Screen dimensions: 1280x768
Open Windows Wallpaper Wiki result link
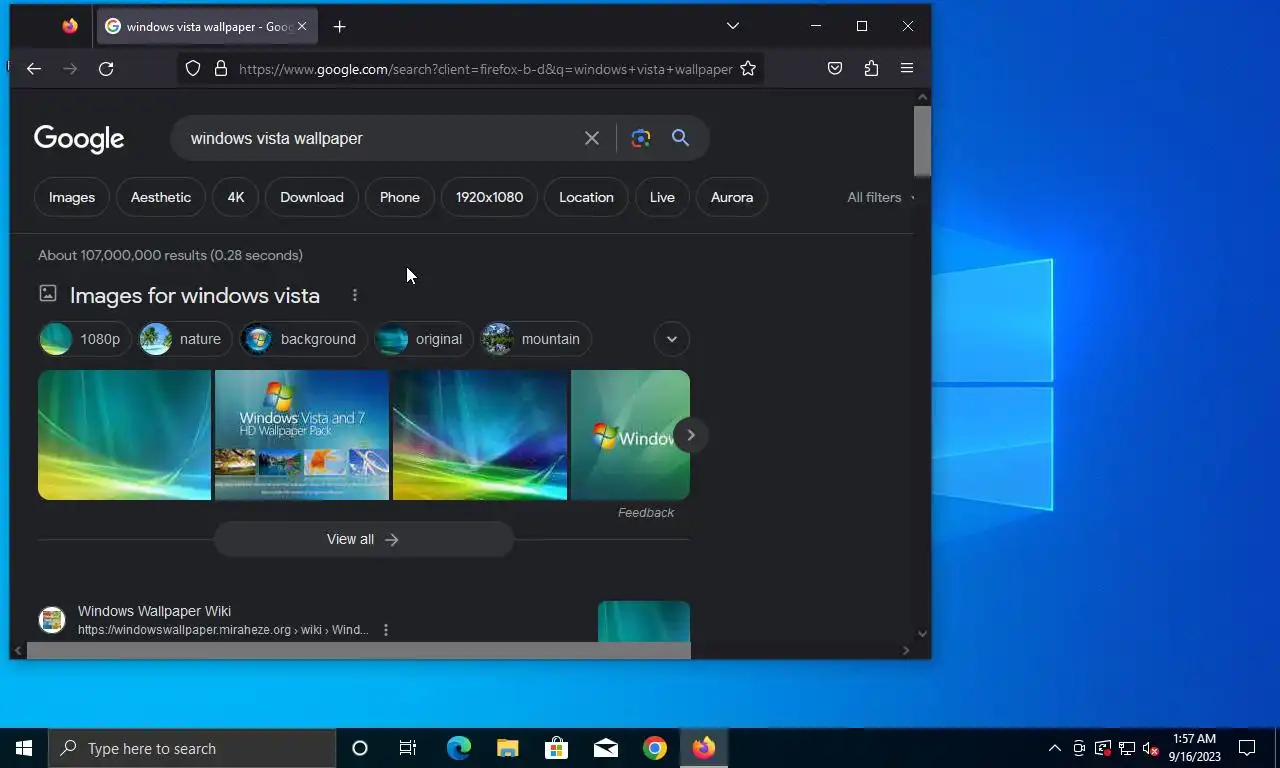pyautogui.click(x=154, y=611)
